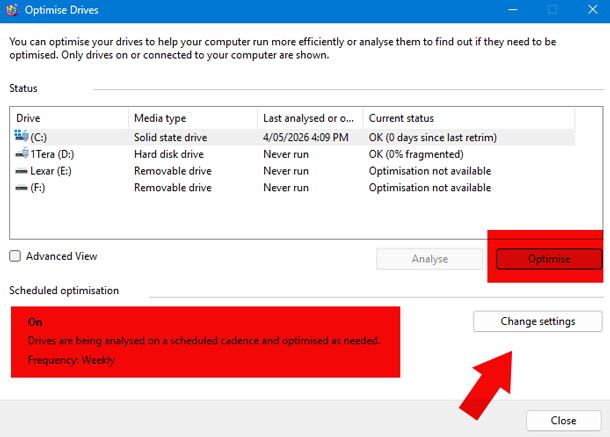Click 'Optimisation not available' in (F:) row

430,188
